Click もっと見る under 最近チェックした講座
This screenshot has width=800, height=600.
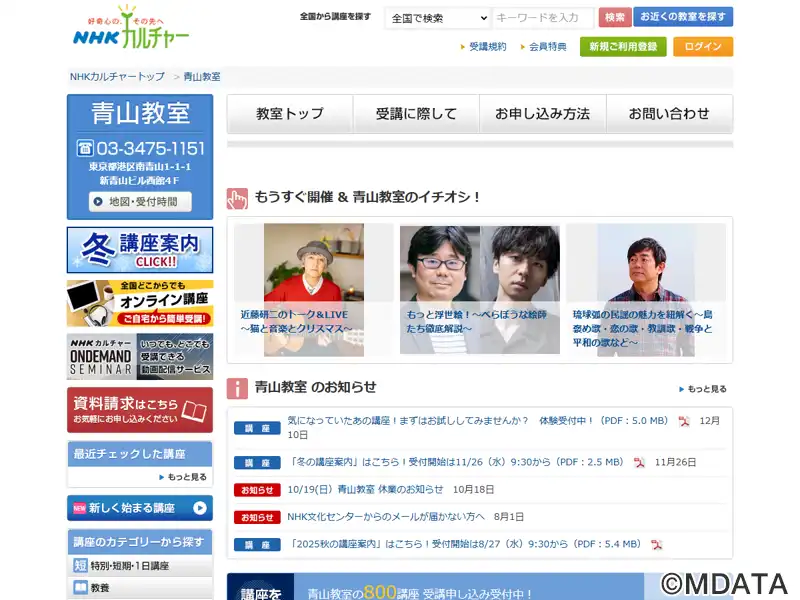[183, 477]
